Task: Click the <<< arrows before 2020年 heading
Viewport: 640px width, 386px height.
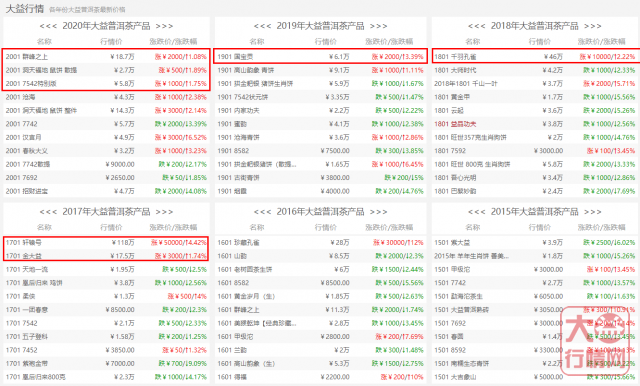Action: click(48, 27)
